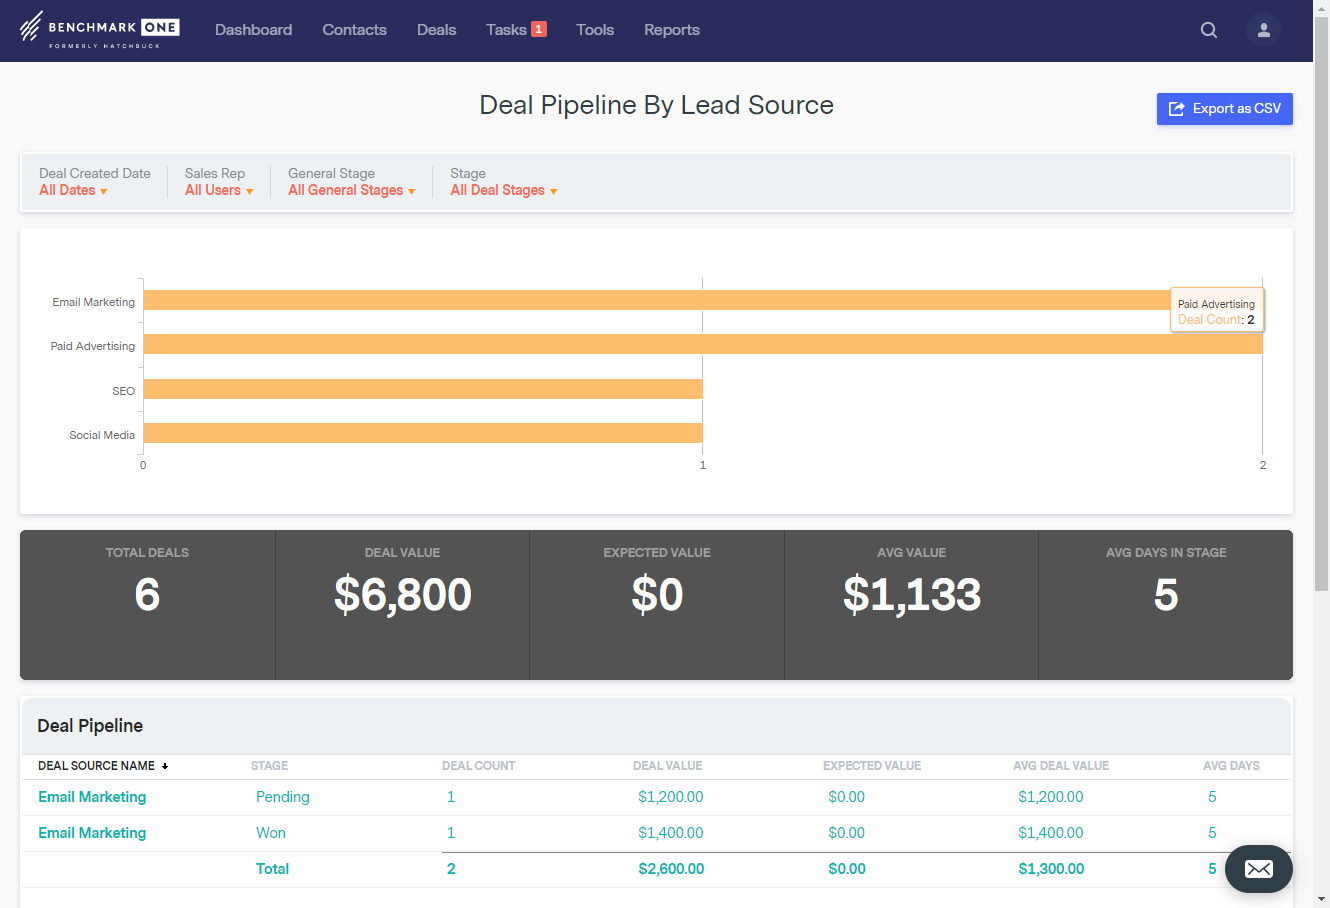Open the Reports menu

672,30
